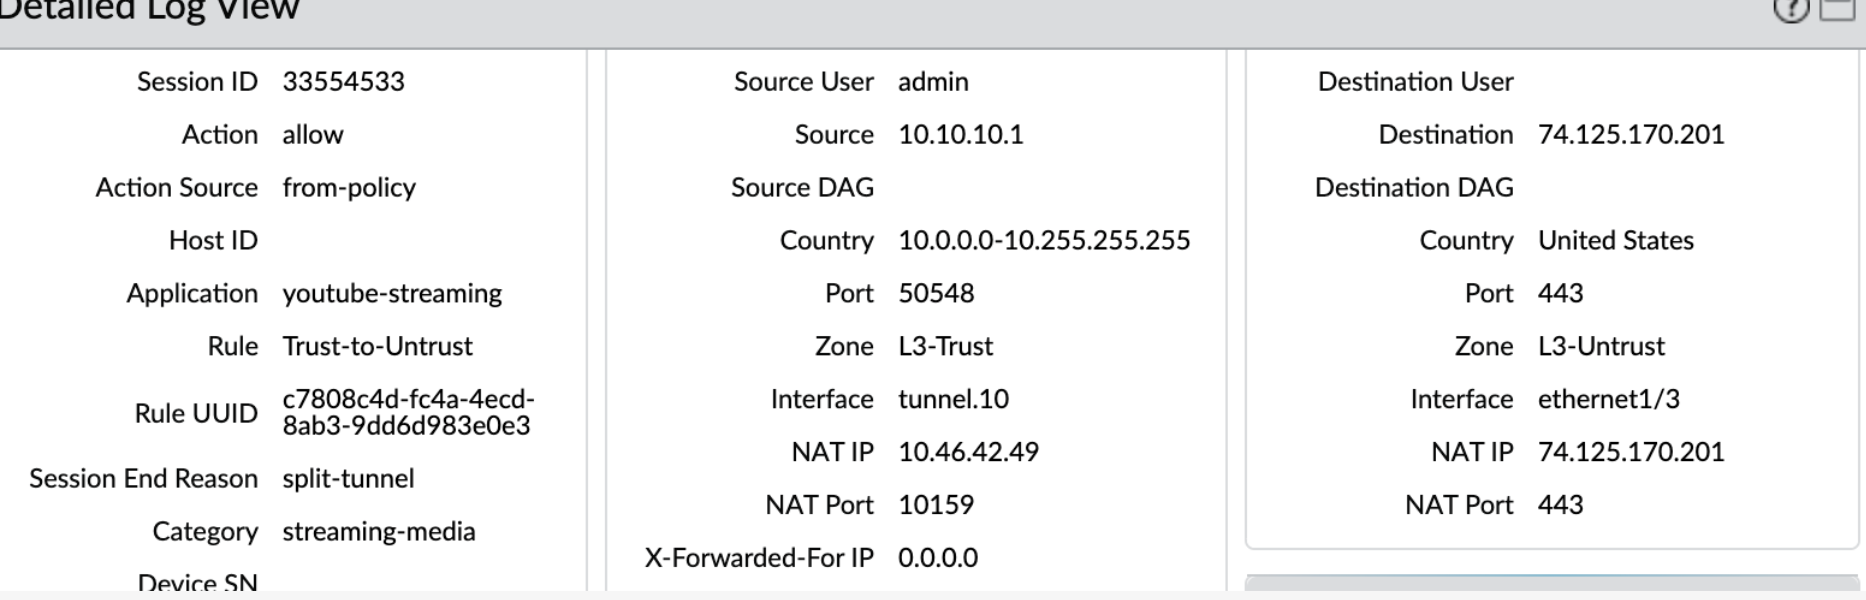Click the tunnel.10 interface value
The width and height of the screenshot is (1866, 600).
click(953, 400)
